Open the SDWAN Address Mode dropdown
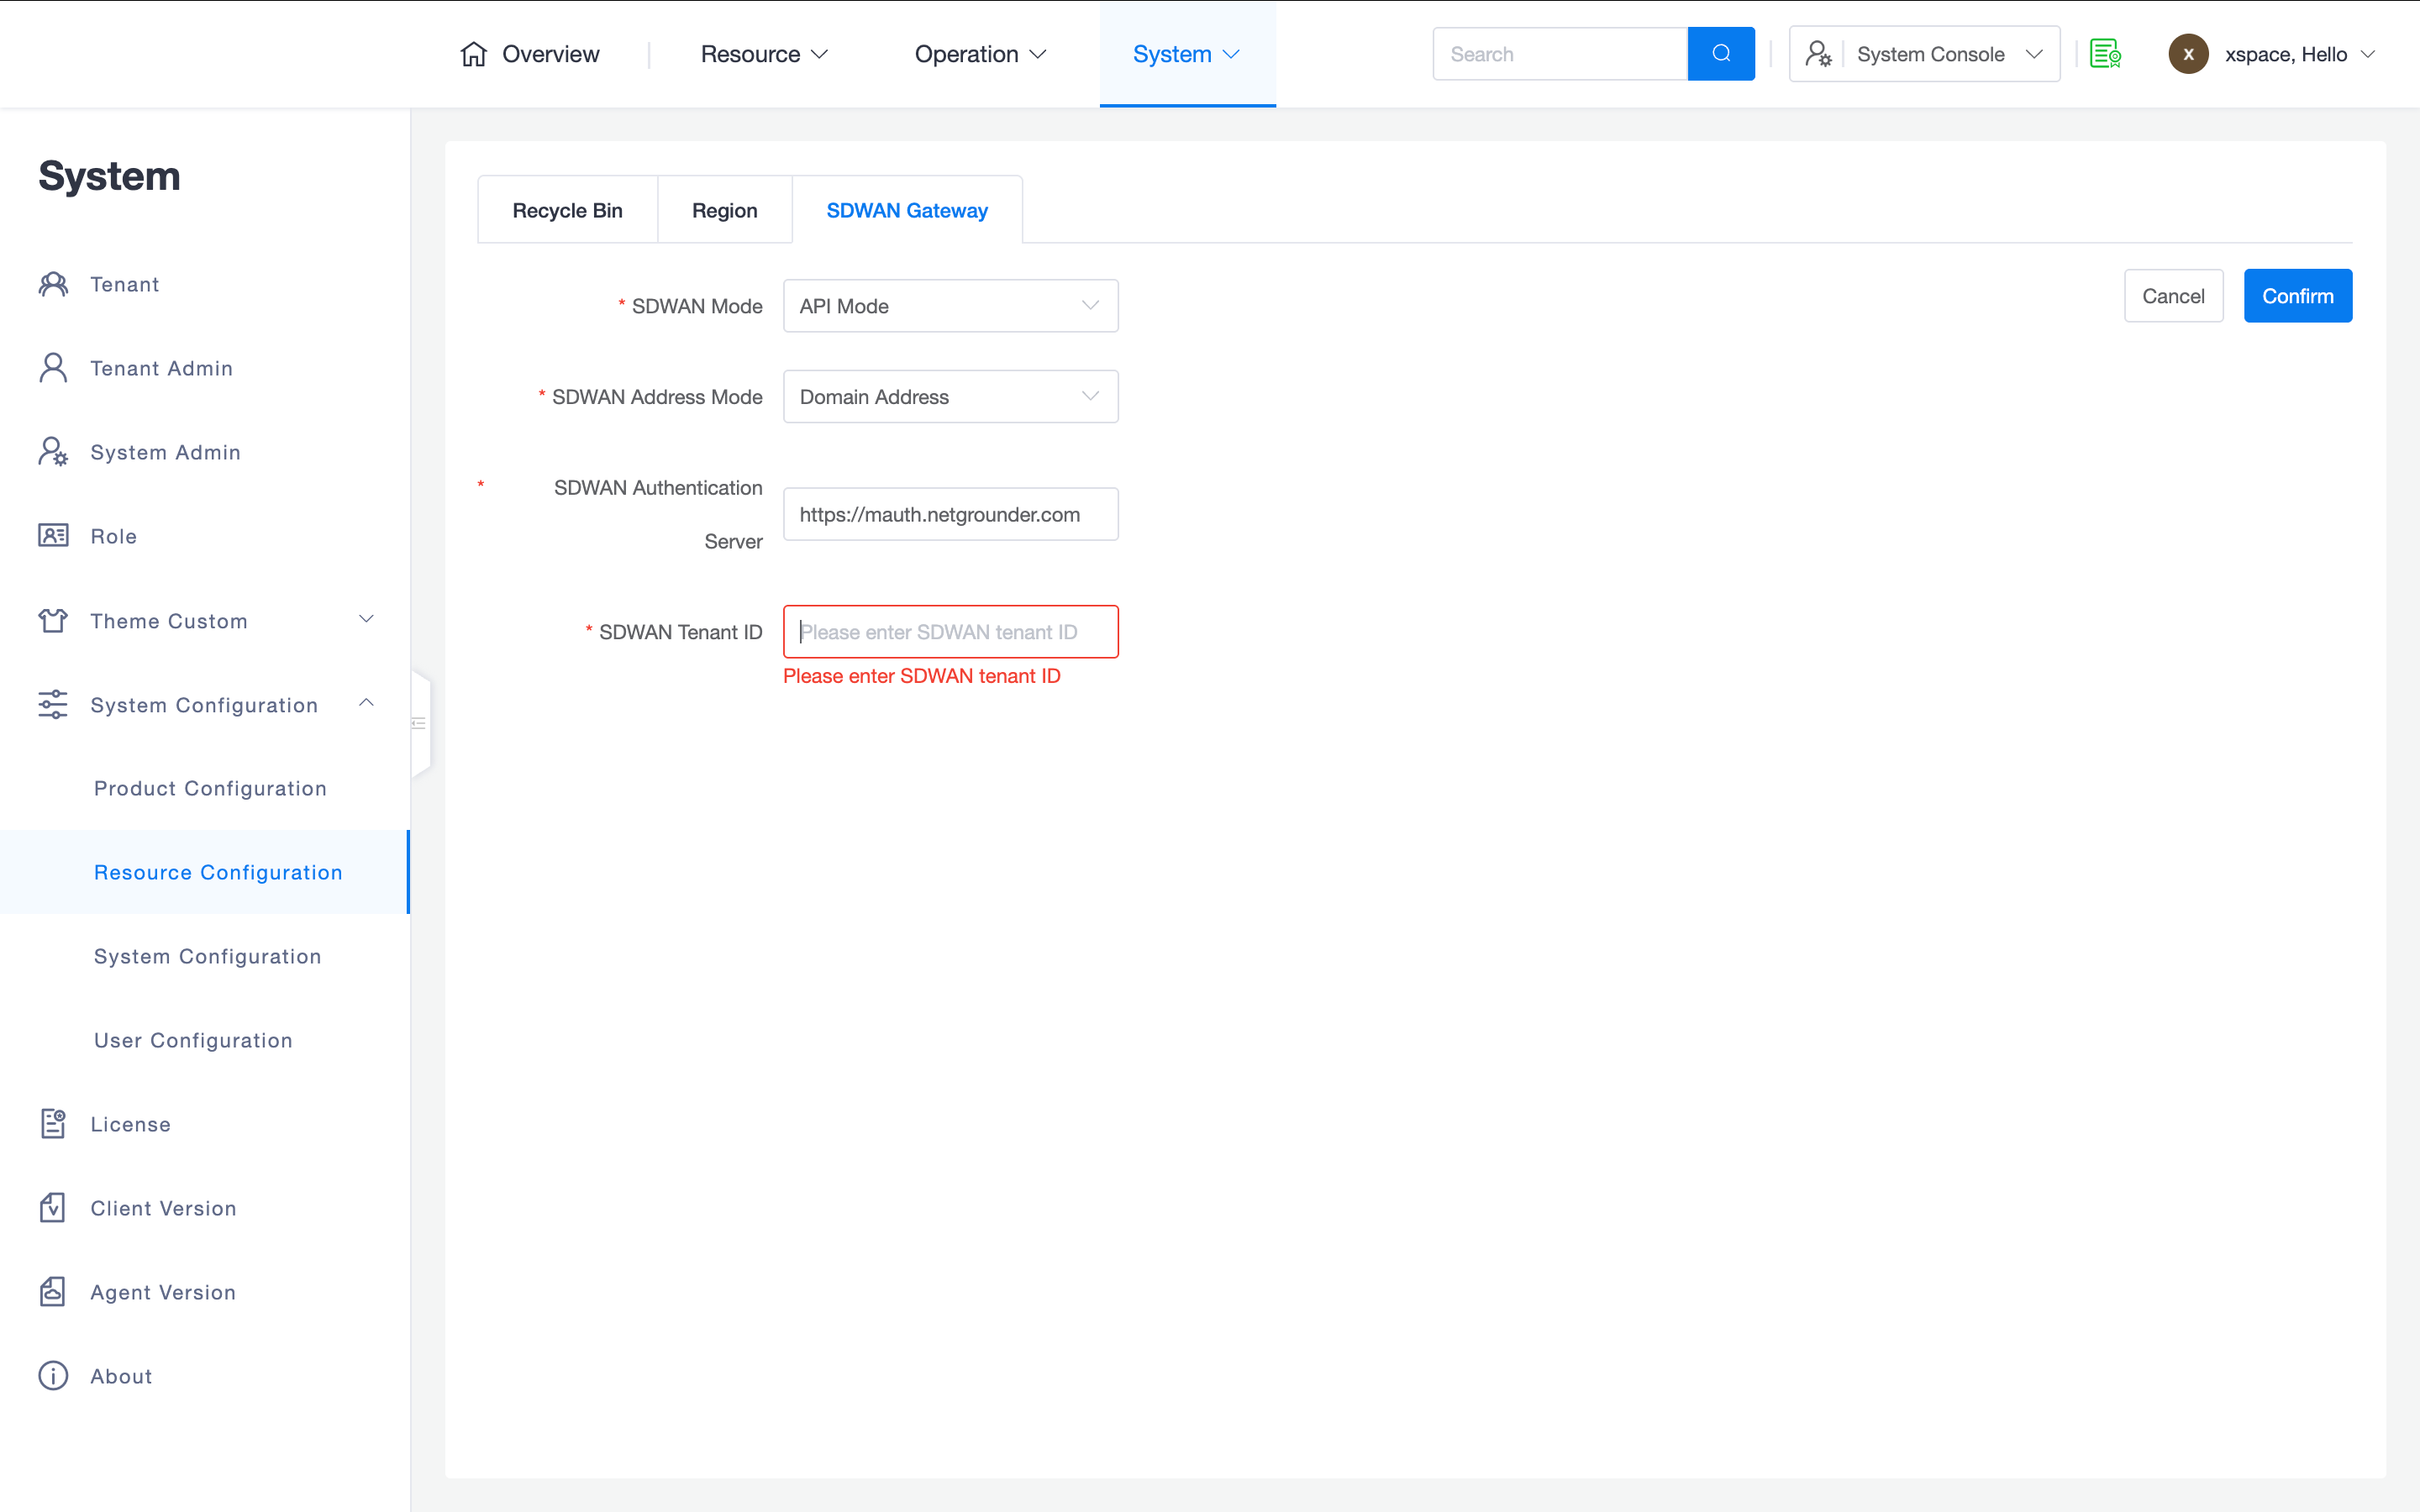 tap(950, 397)
